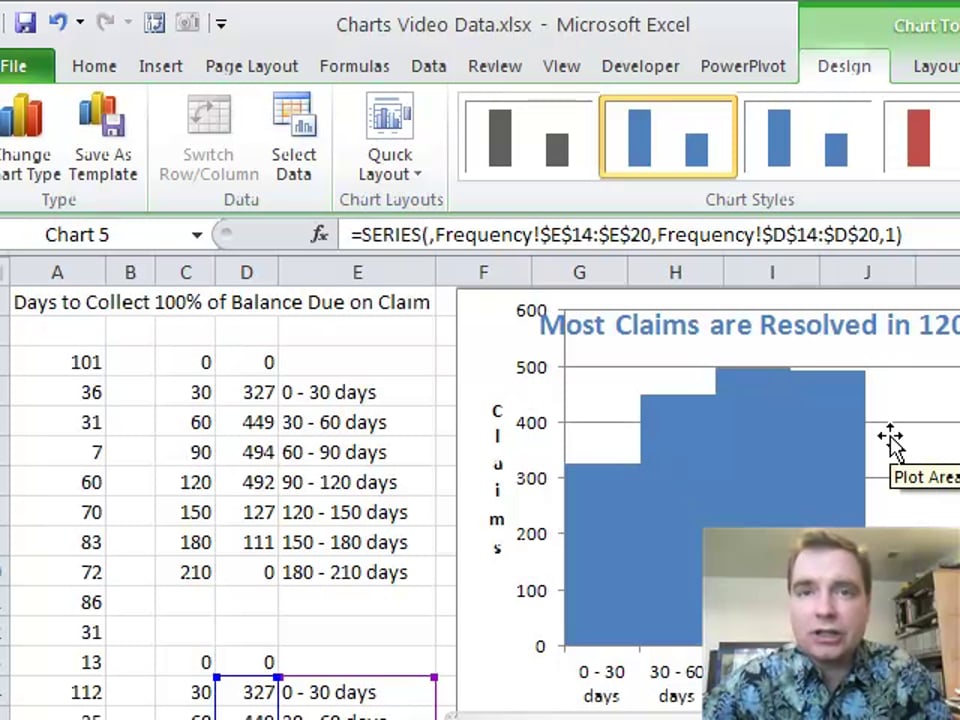Switch to the Layout chart tools tab
This screenshot has width=960, height=720.
[x=934, y=66]
